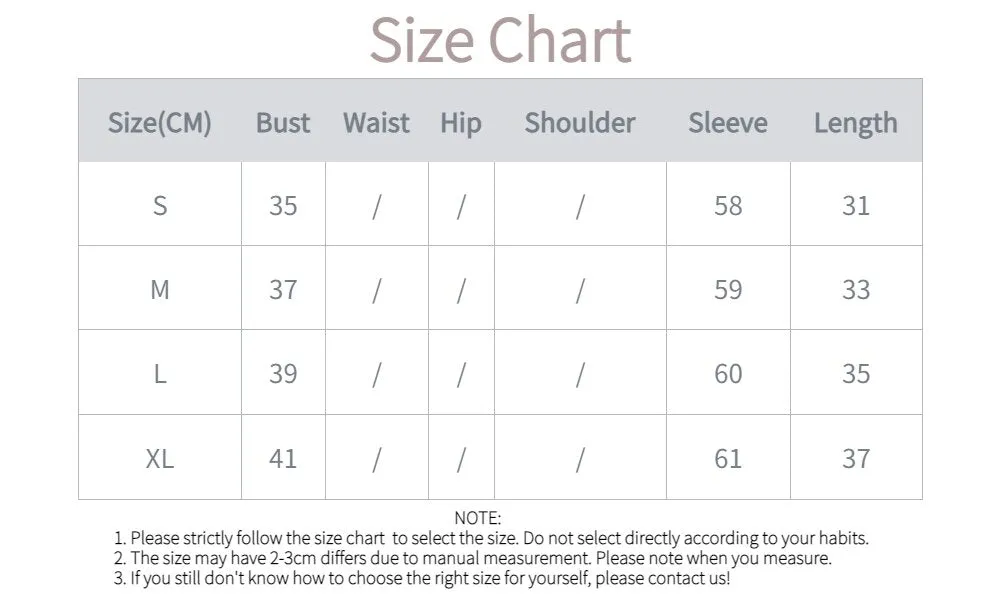This screenshot has height=600, width=1000.
Task: Select the XL size row label
Action: (159, 458)
